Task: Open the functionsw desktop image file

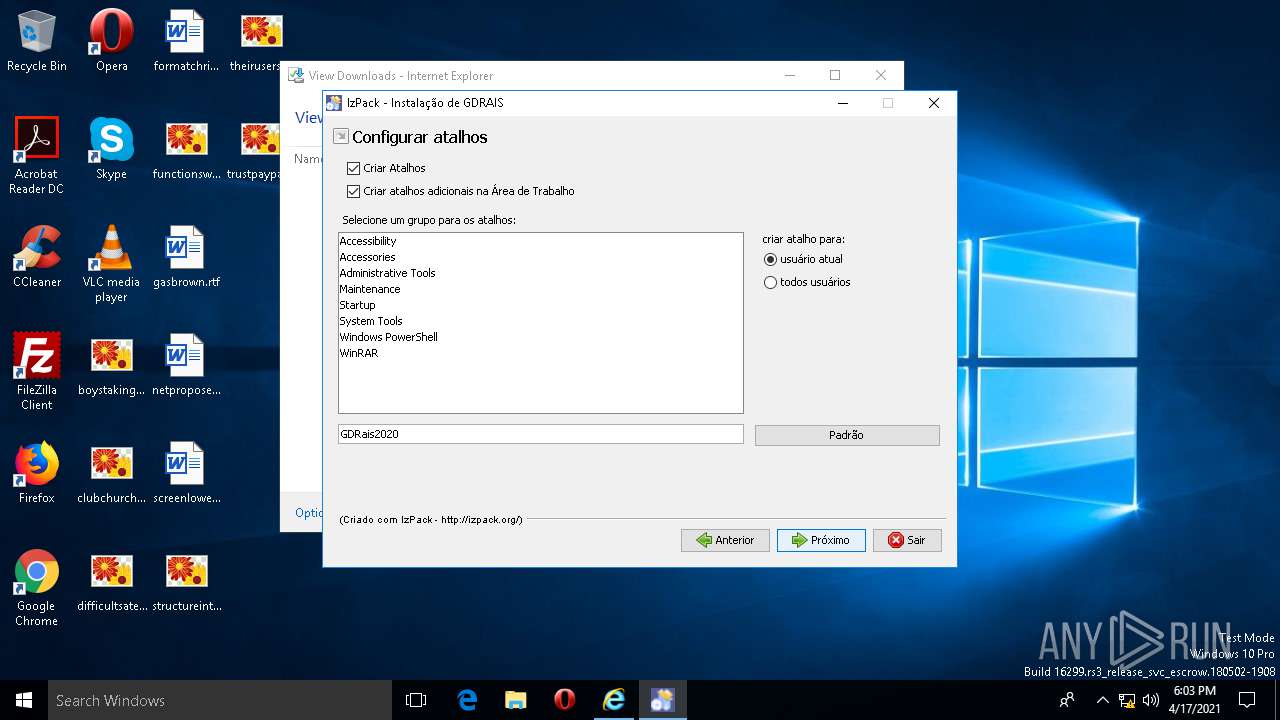Action: [x=186, y=148]
